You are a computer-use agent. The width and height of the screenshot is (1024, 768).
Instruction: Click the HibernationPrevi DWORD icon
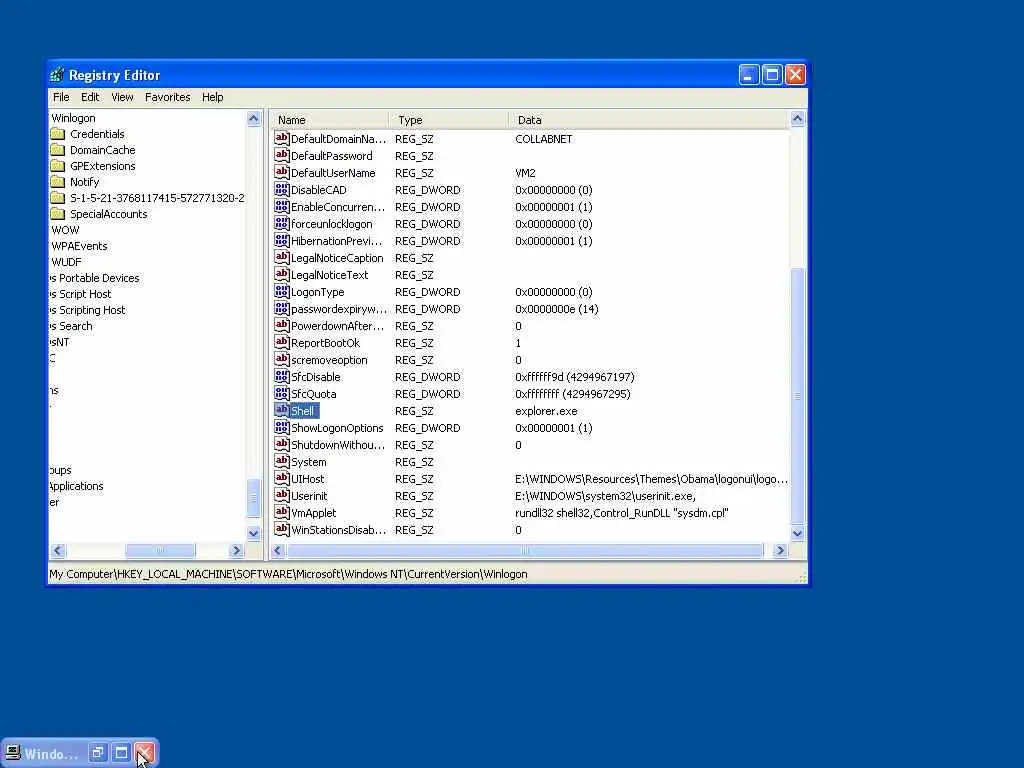281,240
